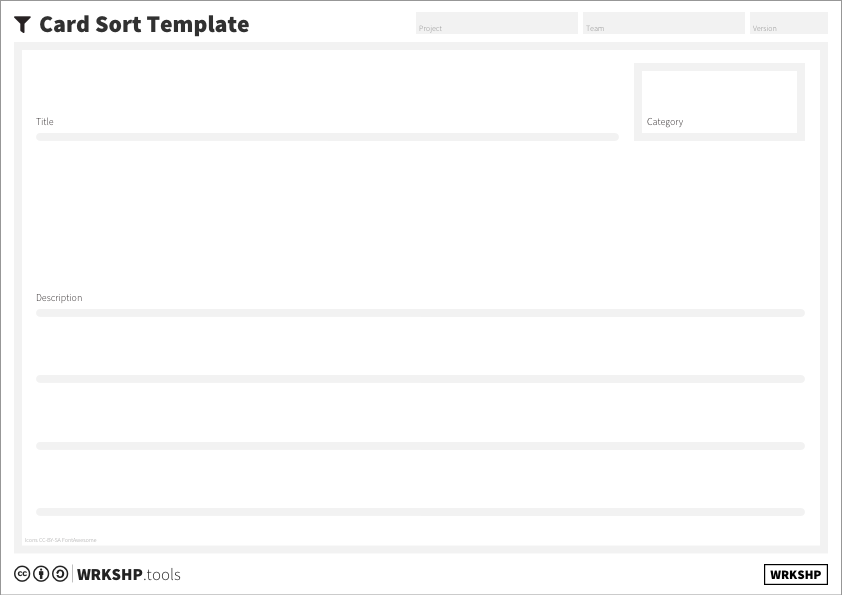Click the third Description writing line
Image resolution: width=842 pixels, height=595 pixels.
(x=420, y=446)
